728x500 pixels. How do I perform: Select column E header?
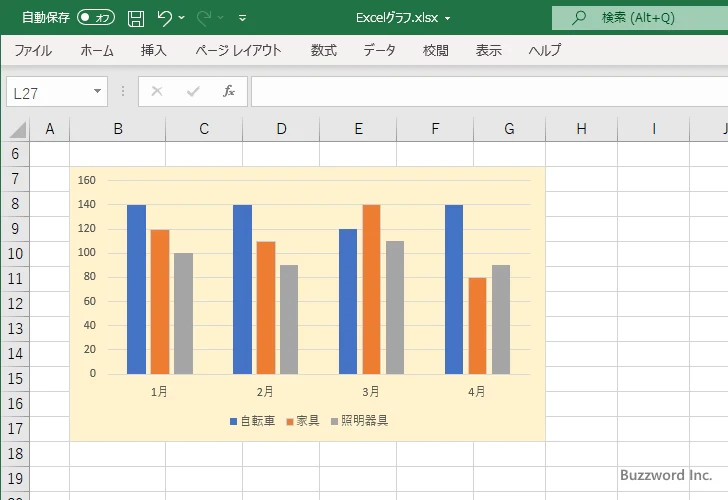pos(358,129)
